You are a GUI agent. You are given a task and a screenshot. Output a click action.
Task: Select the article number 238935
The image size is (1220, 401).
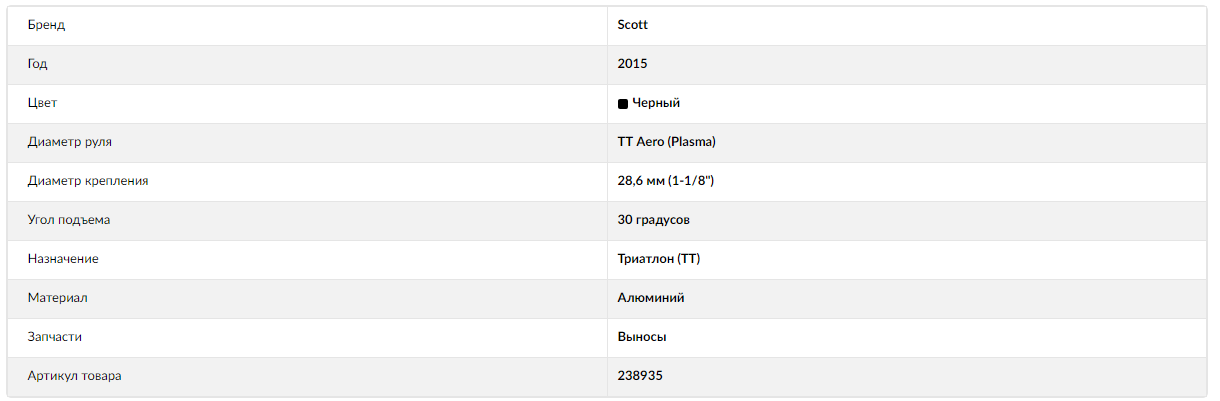640,376
